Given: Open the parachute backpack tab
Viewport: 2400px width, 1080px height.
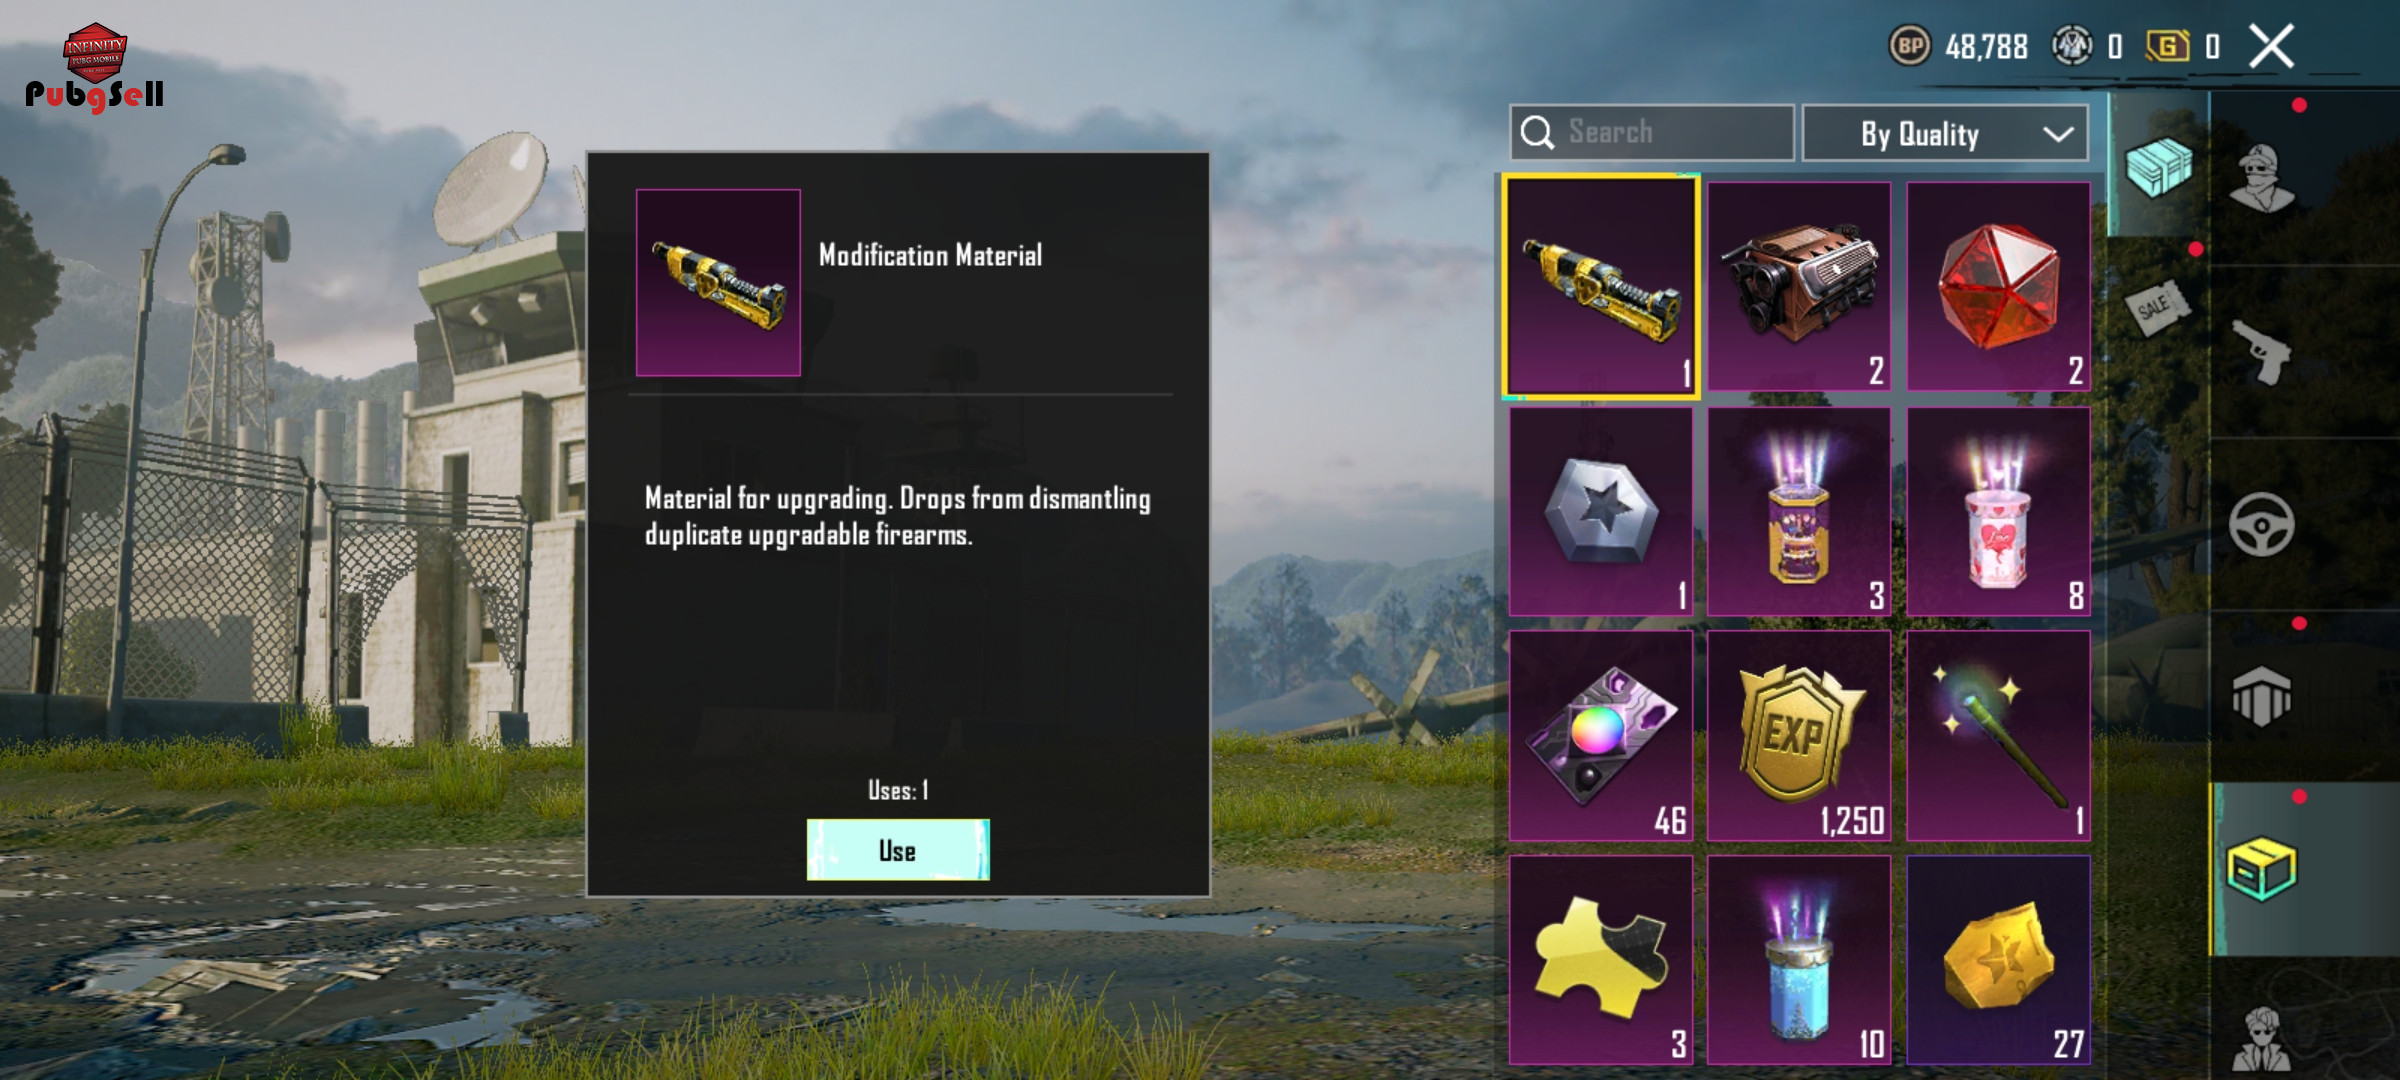Looking at the screenshot, I should (x=2262, y=697).
